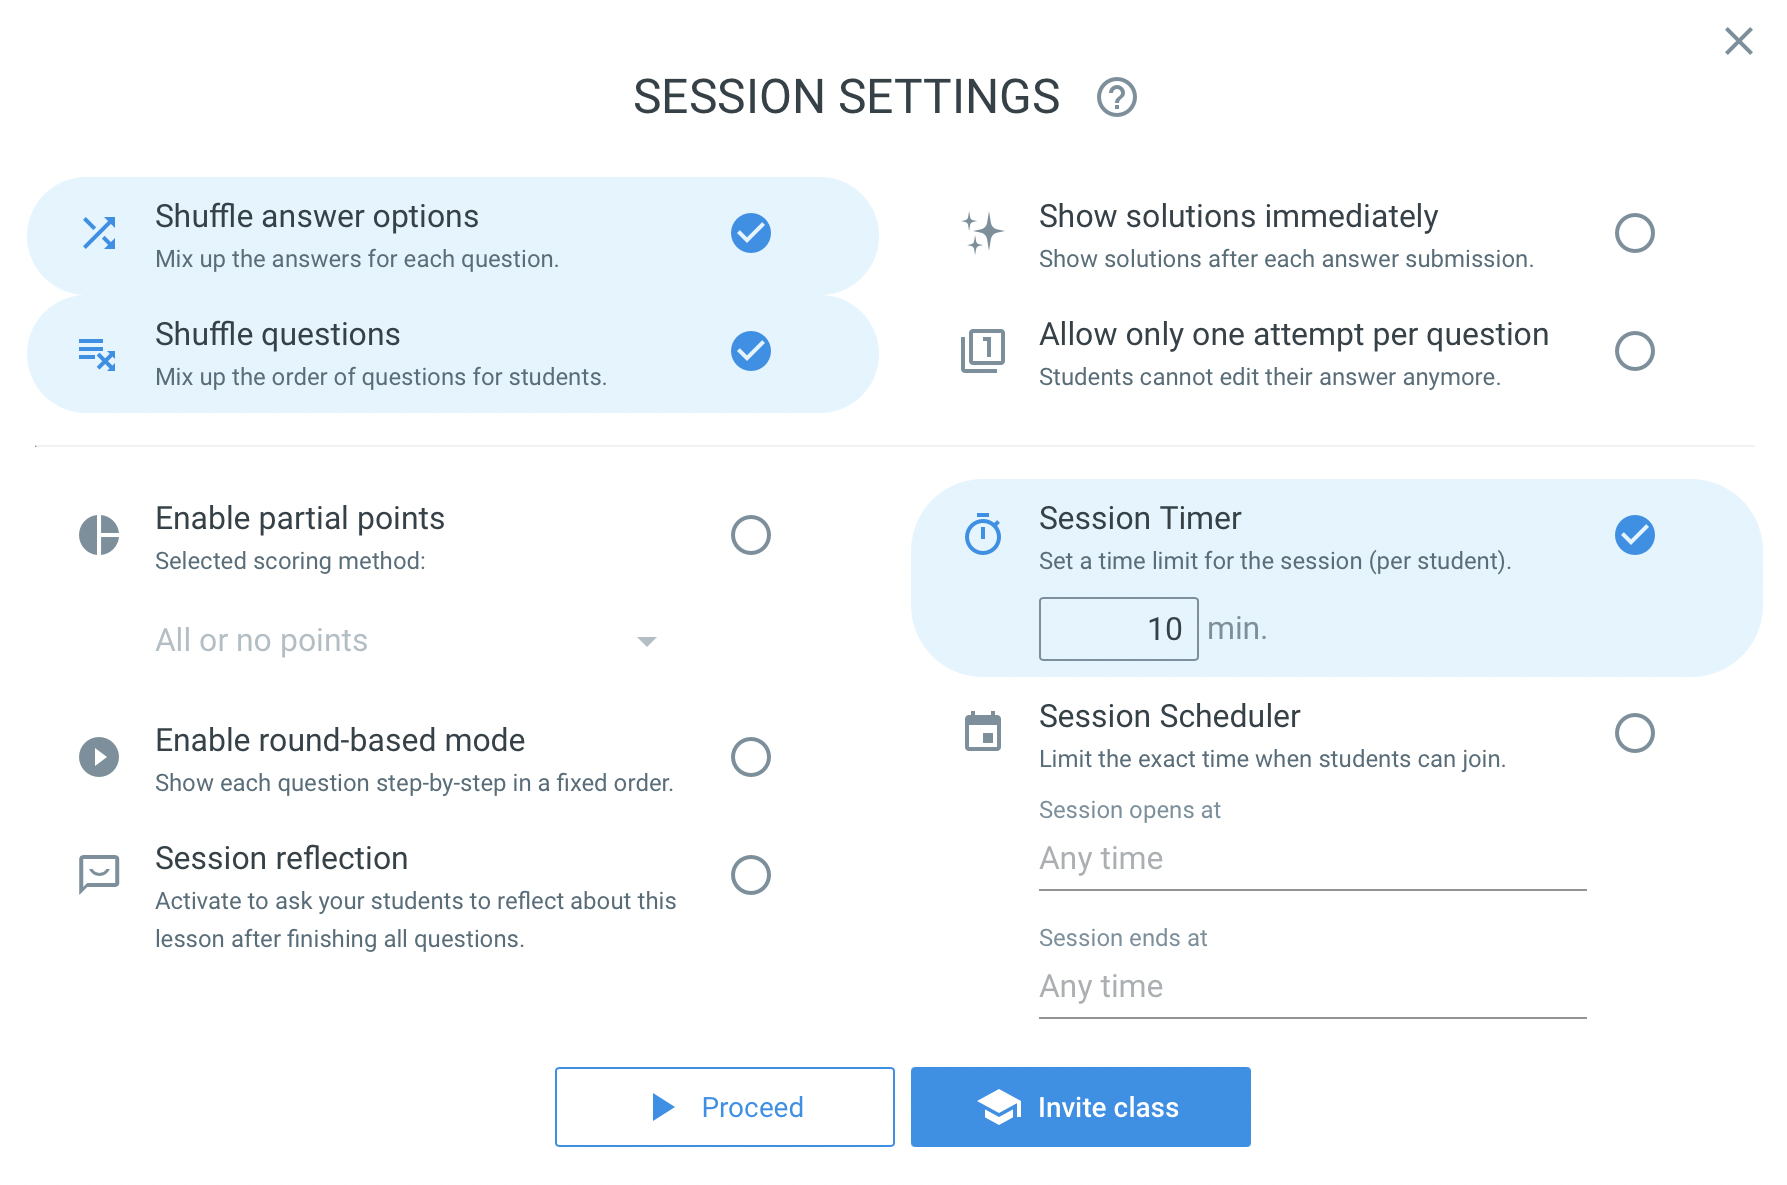Viewport: 1787px width, 1185px height.
Task: Enable Show solutions immediately
Action: (x=1635, y=233)
